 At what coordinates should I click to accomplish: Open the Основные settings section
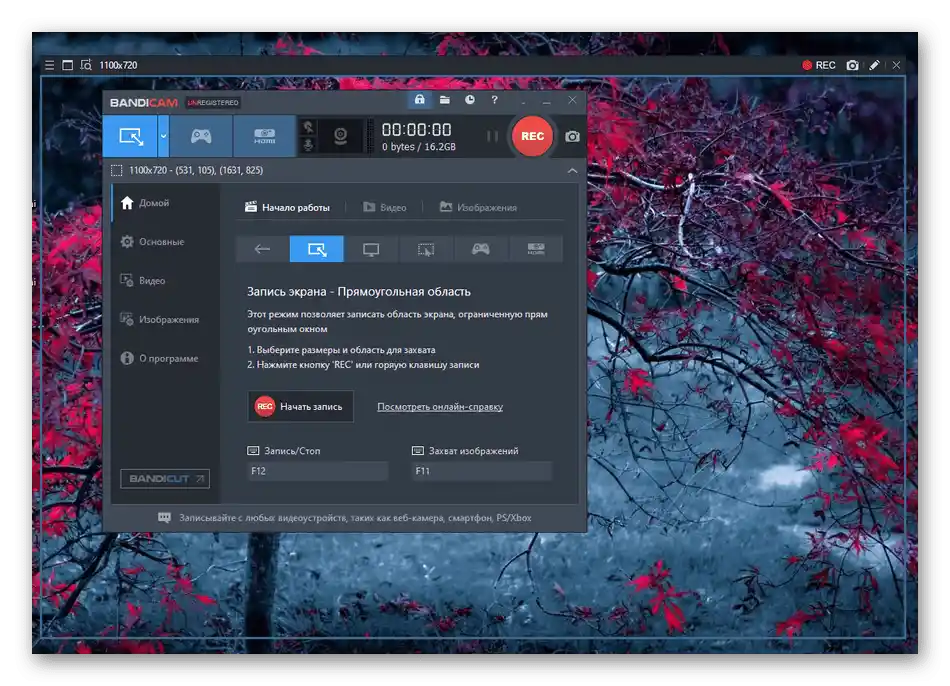pyautogui.click(x=165, y=242)
